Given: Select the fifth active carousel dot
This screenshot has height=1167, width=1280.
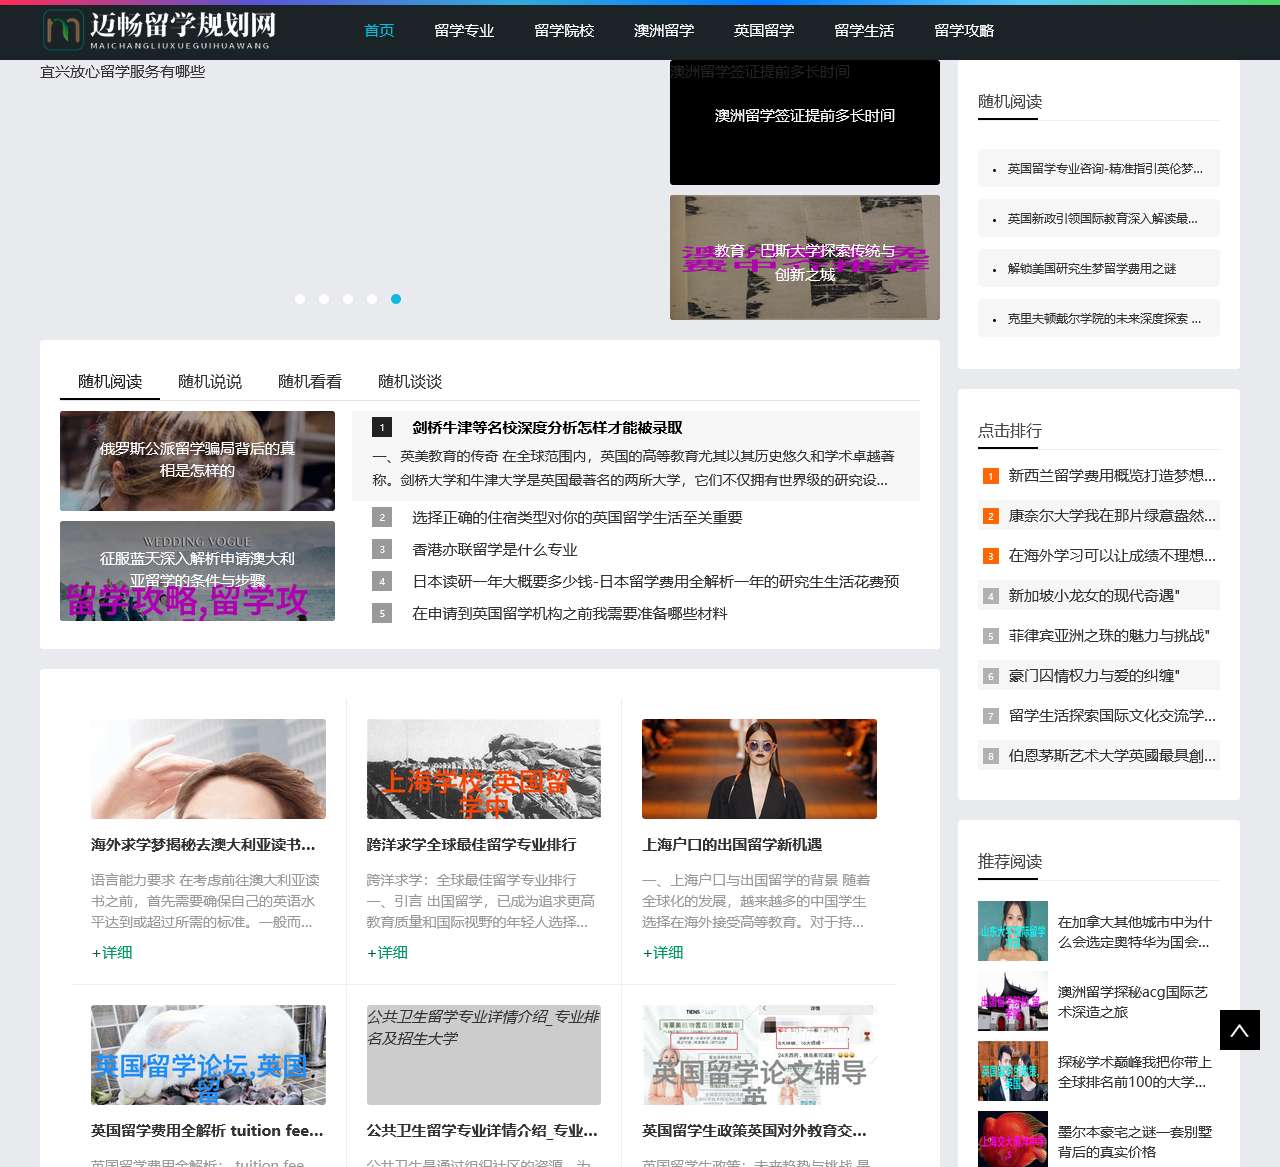Looking at the screenshot, I should (x=396, y=299).
